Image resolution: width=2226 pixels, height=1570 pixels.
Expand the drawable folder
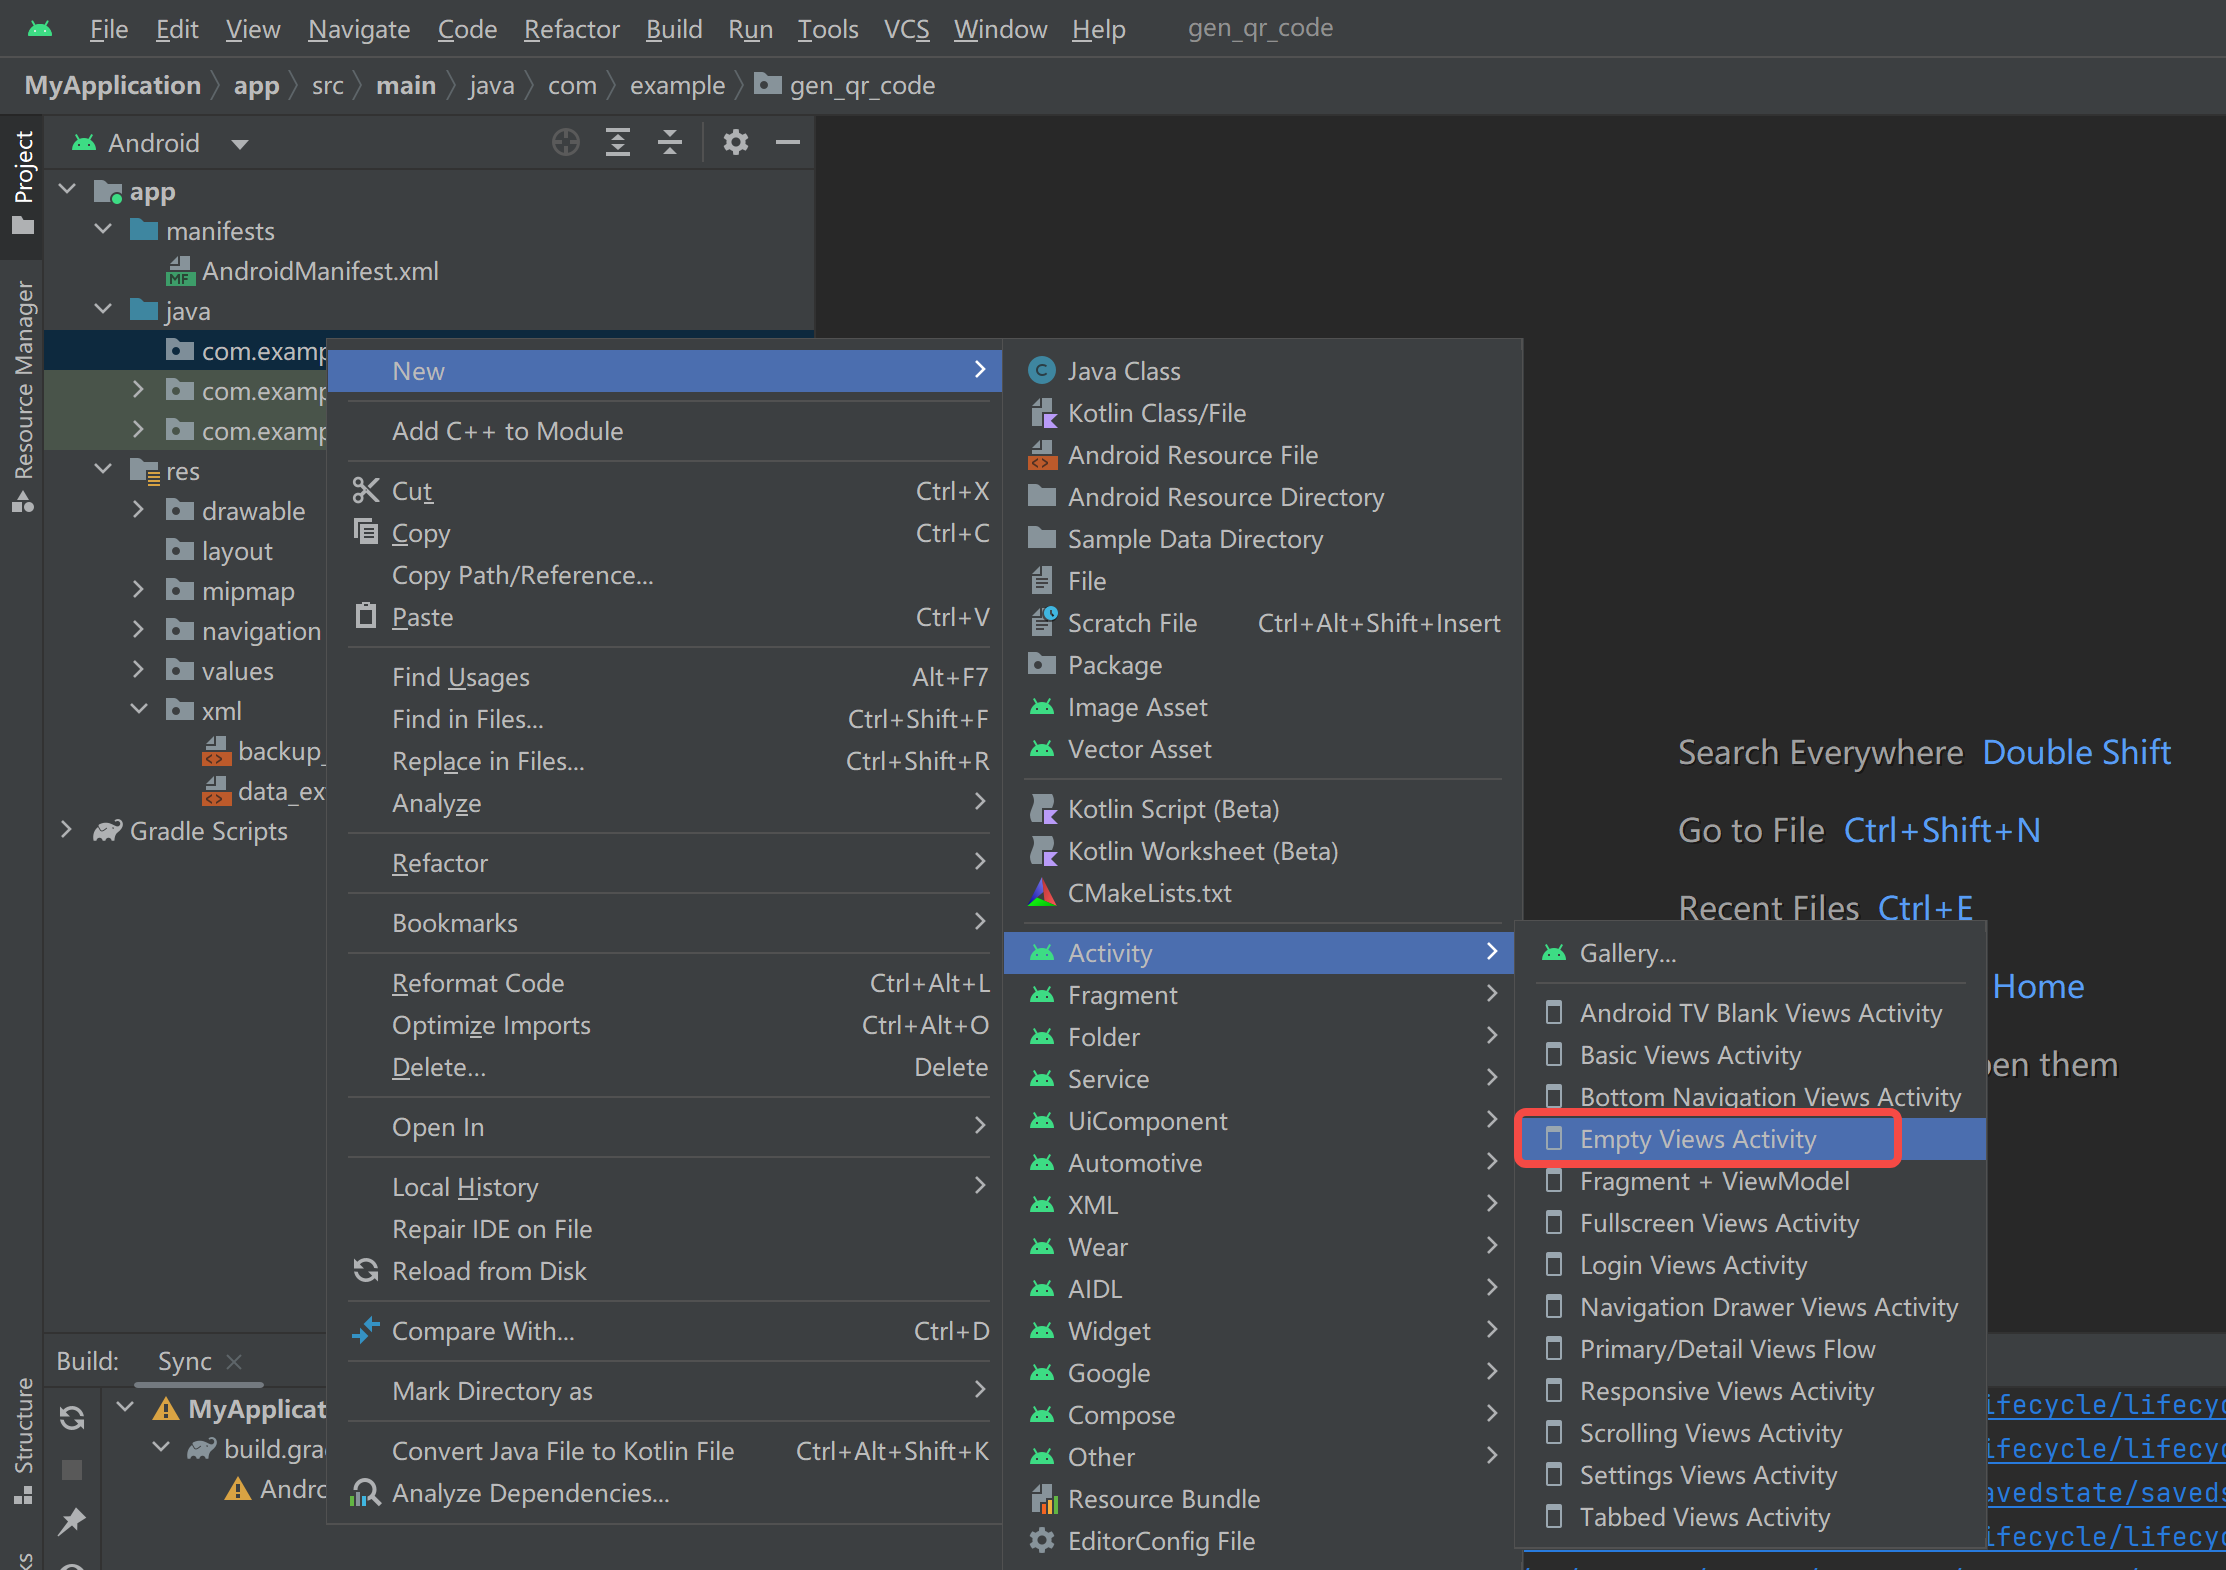[139, 509]
